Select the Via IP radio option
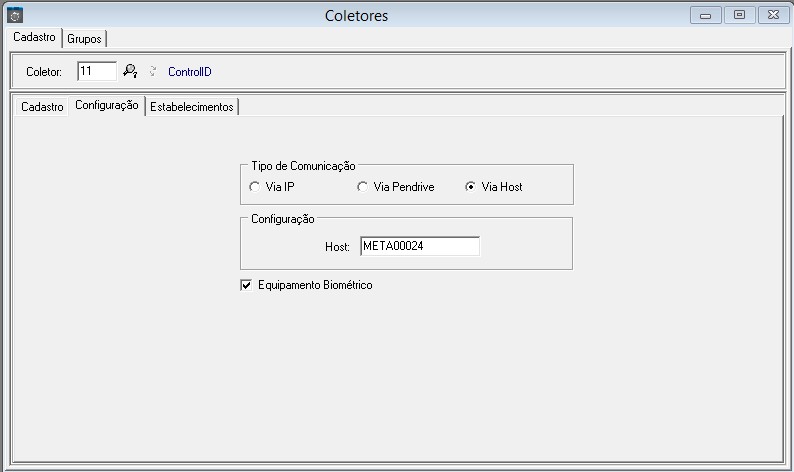 pyautogui.click(x=254, y=187)
